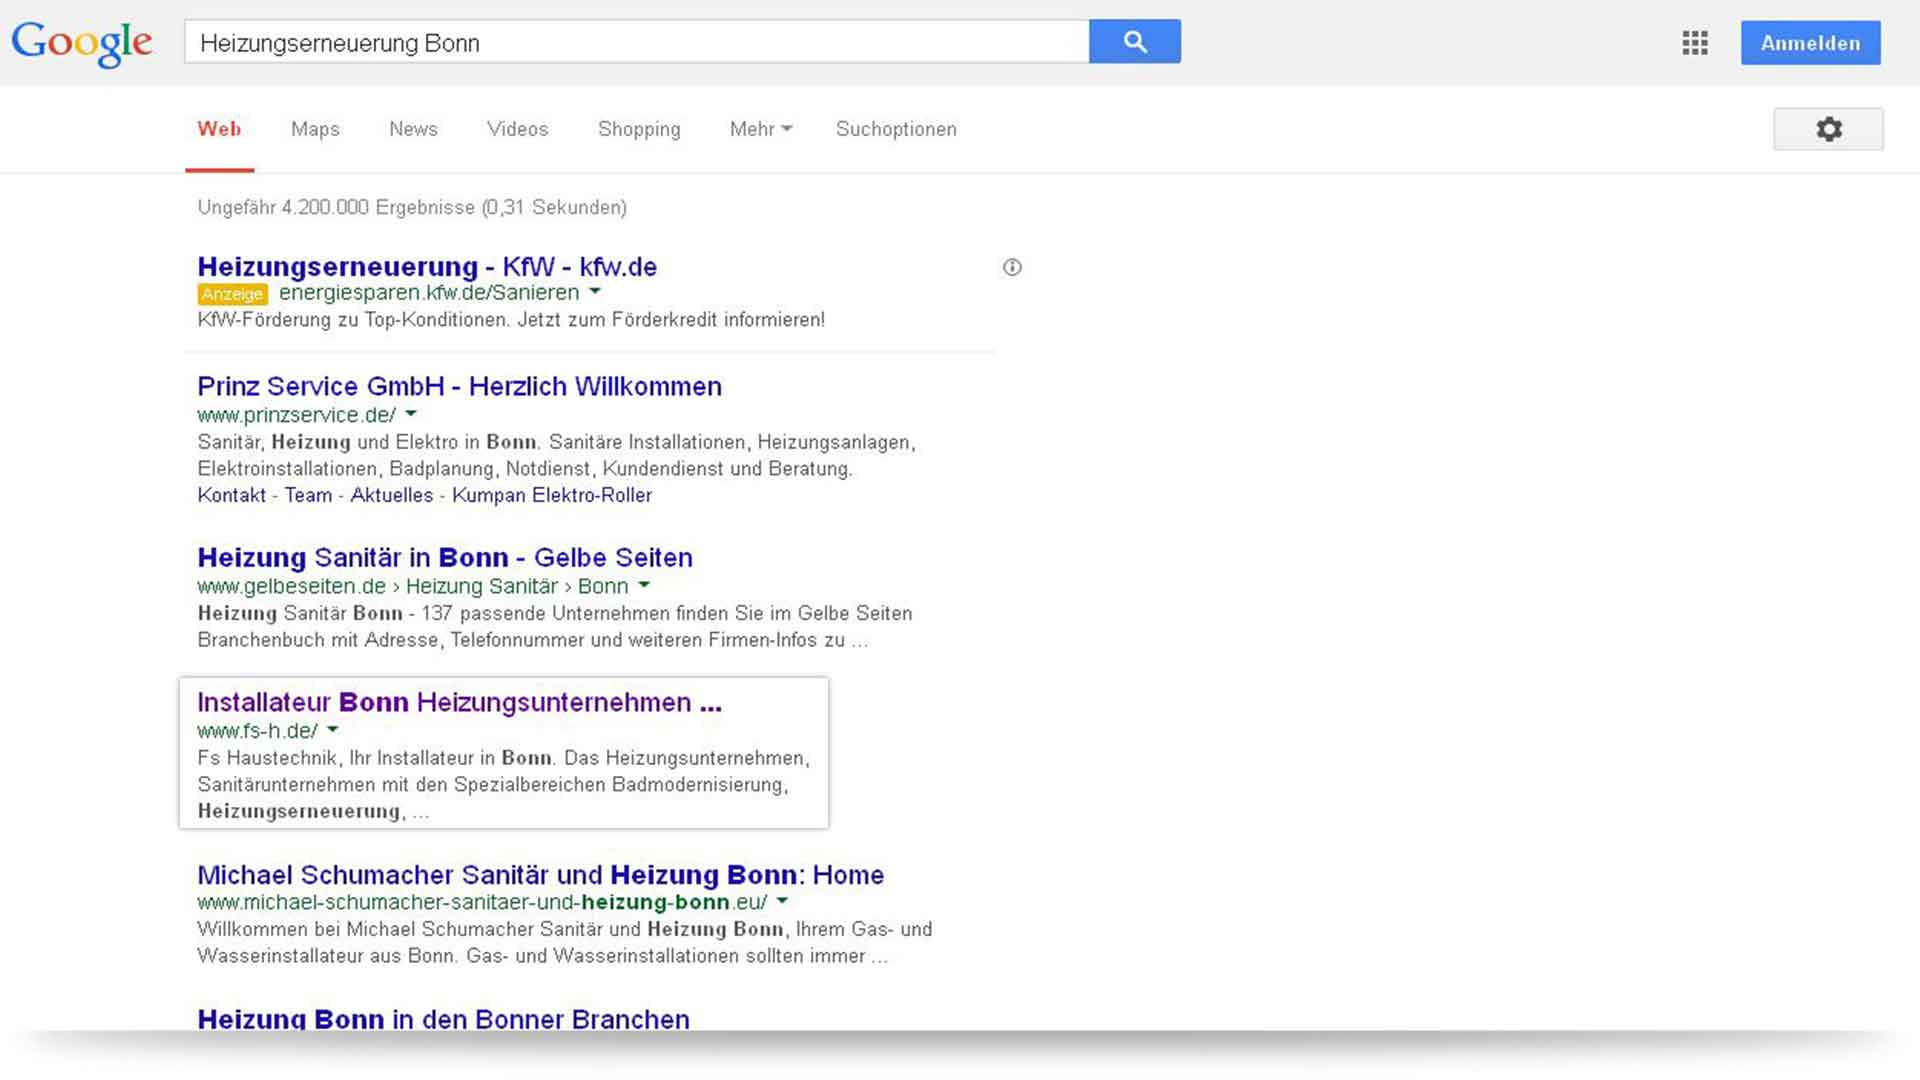This screenshot has height=1080, width=1920.
Task: Click the Team sitelink
Action: pyautogui.click(x=308, y=495)
